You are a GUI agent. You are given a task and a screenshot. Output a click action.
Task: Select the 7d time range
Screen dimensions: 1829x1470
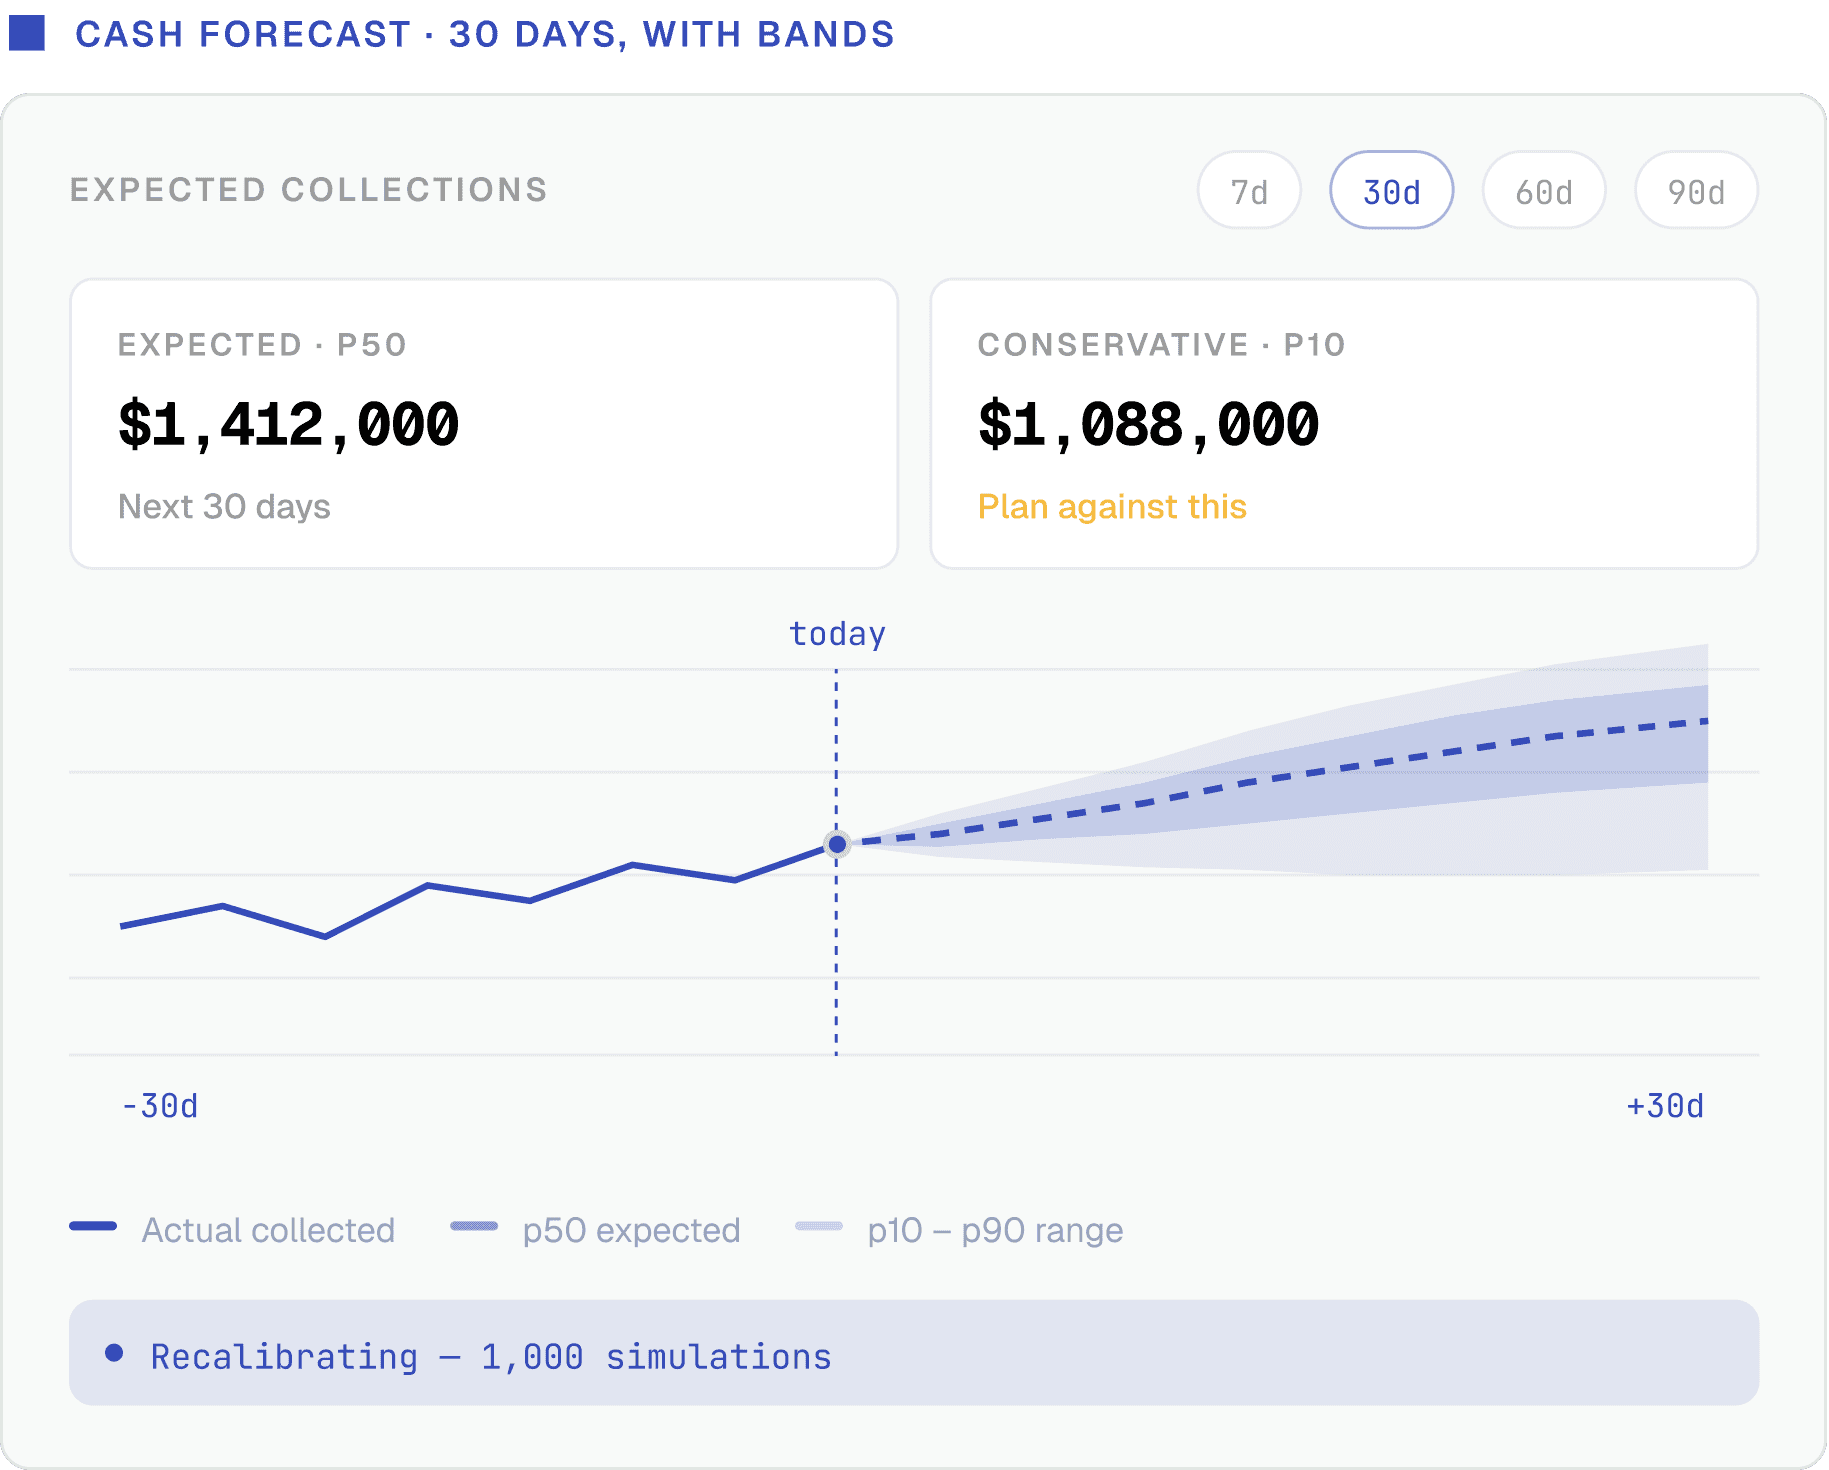click(x=1249, y=190)
